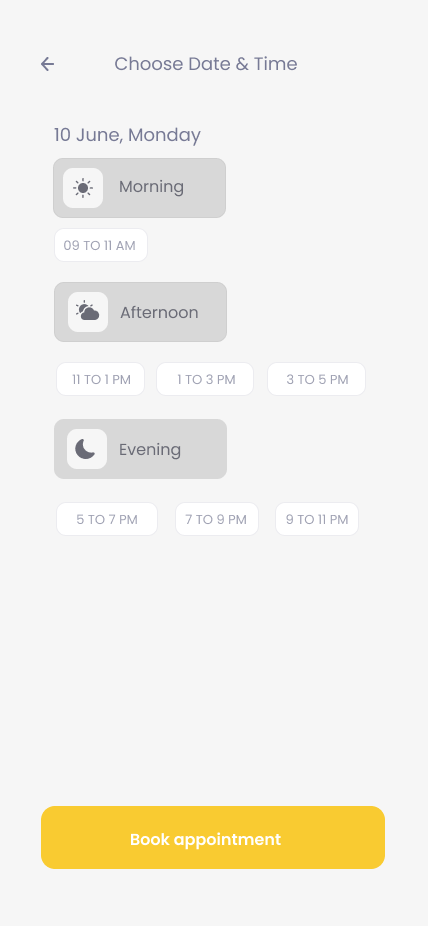Click the 10 June, Monday date heading
Viewport: 428px width, 926px height.
[127, 135]
